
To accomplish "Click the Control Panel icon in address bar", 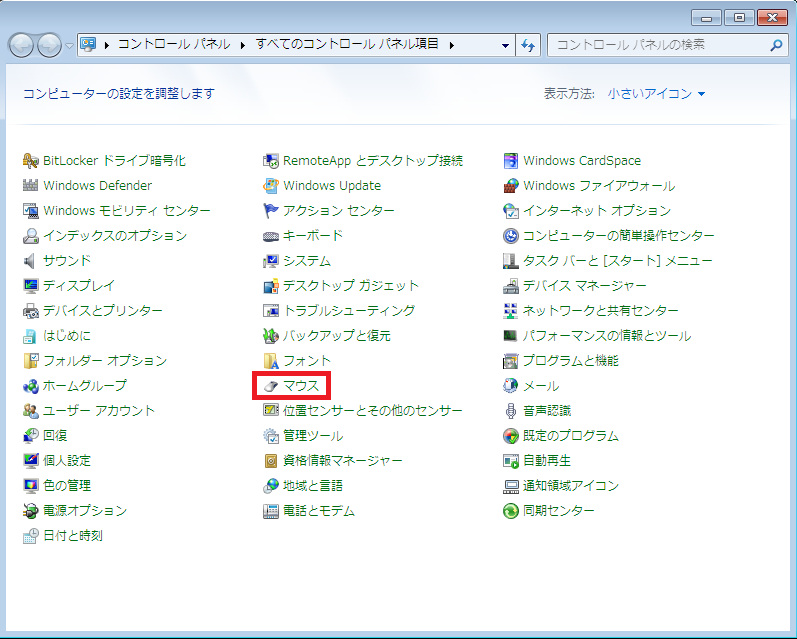I will [88, 44].
